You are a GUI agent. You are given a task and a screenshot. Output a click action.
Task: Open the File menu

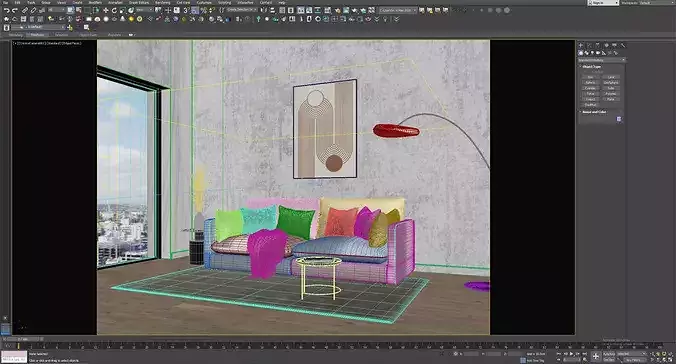coord(5,3)
